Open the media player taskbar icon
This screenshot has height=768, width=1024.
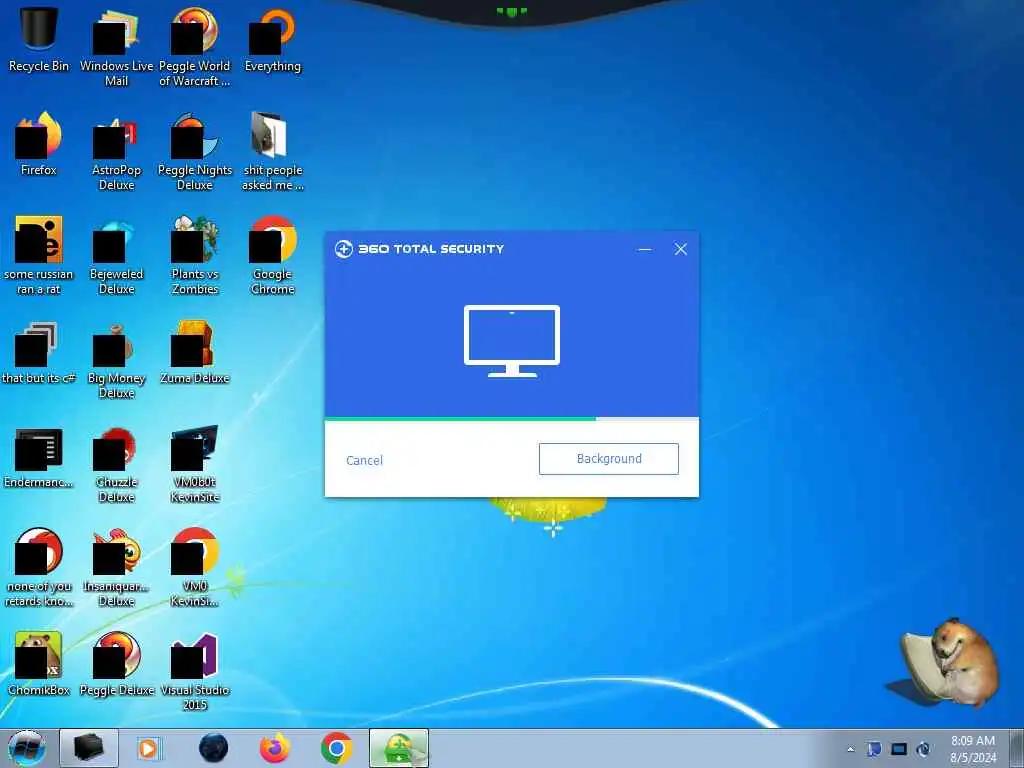(148, 748)
